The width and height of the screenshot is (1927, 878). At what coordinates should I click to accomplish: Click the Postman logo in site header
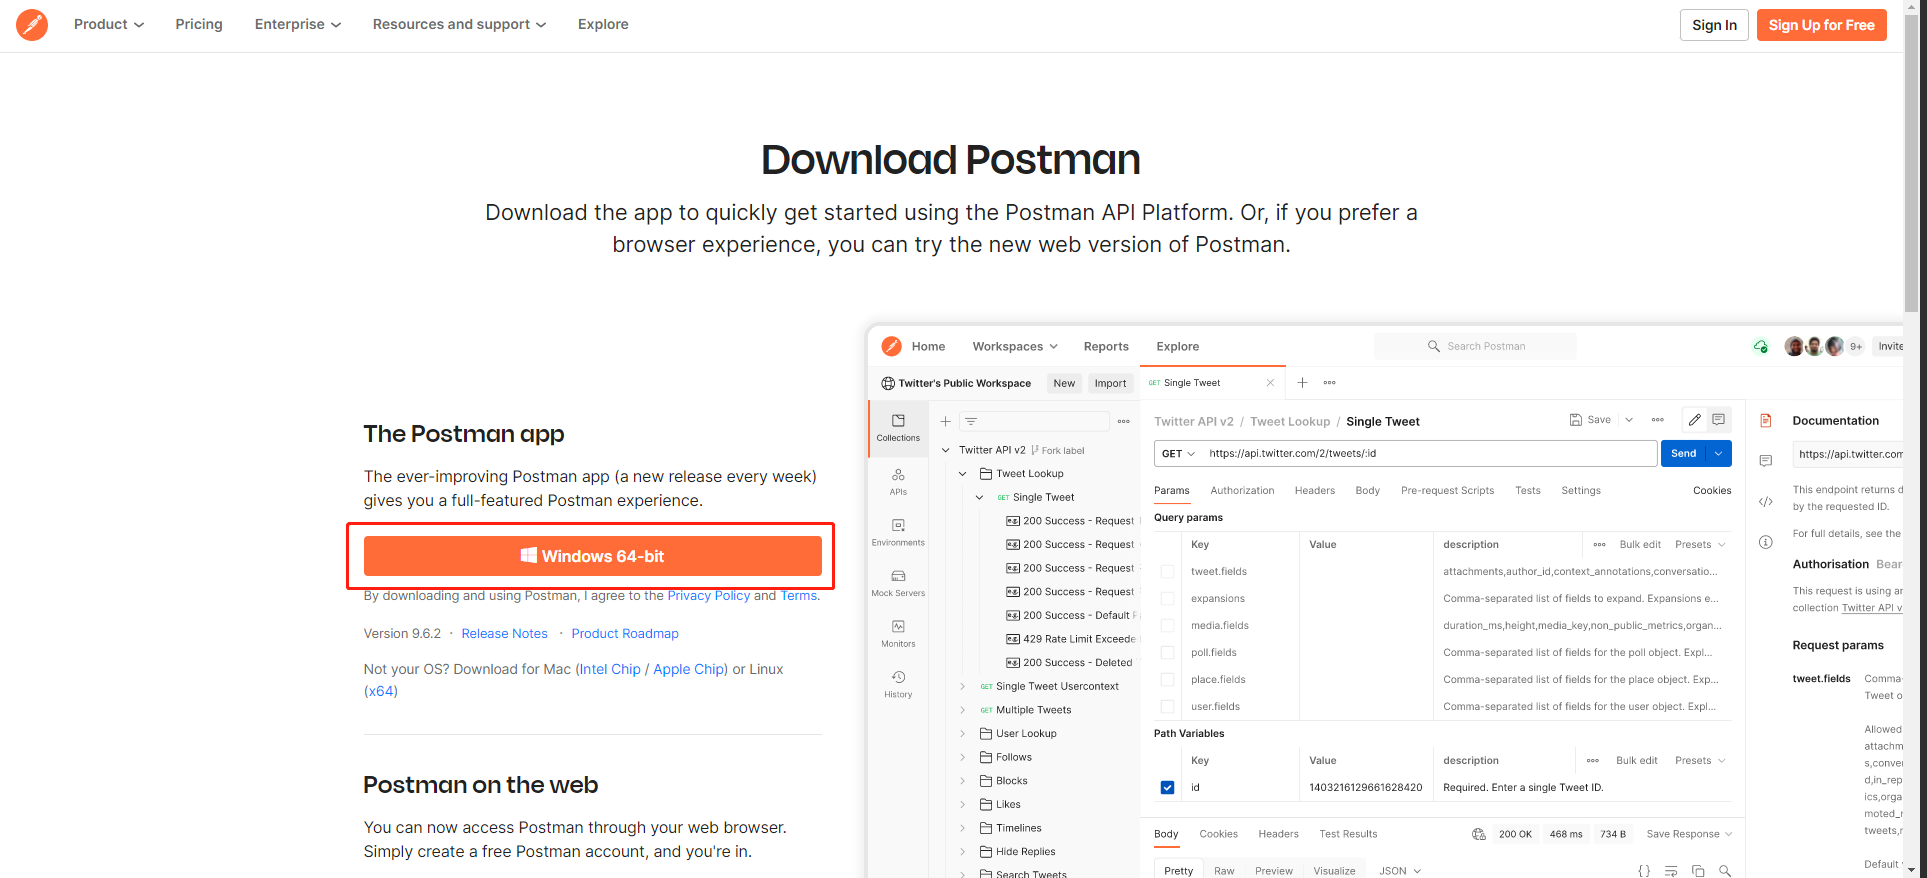32,24
